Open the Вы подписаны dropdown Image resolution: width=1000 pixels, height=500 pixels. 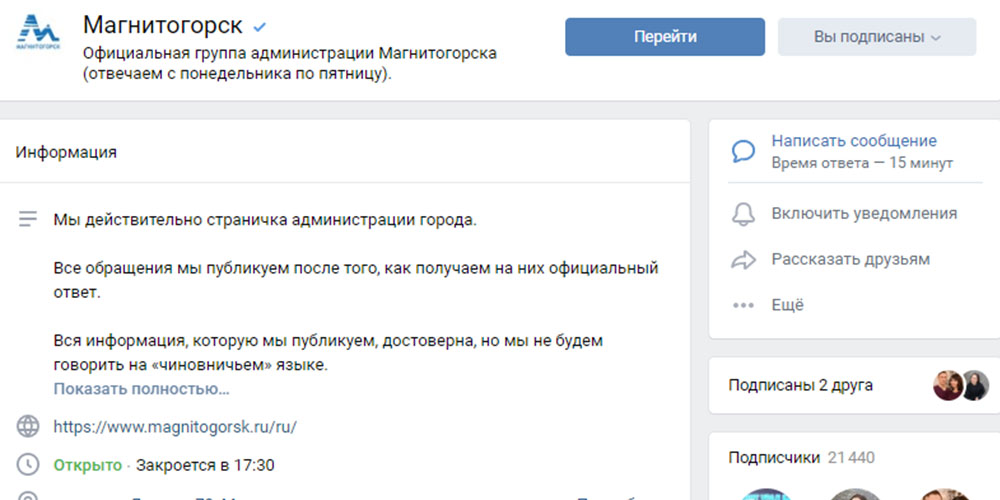pyautogui.click(x=877, y=37)
